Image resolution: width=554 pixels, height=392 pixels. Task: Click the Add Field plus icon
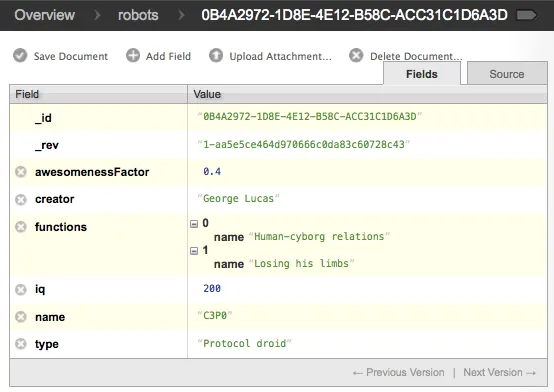click(133, 55)
